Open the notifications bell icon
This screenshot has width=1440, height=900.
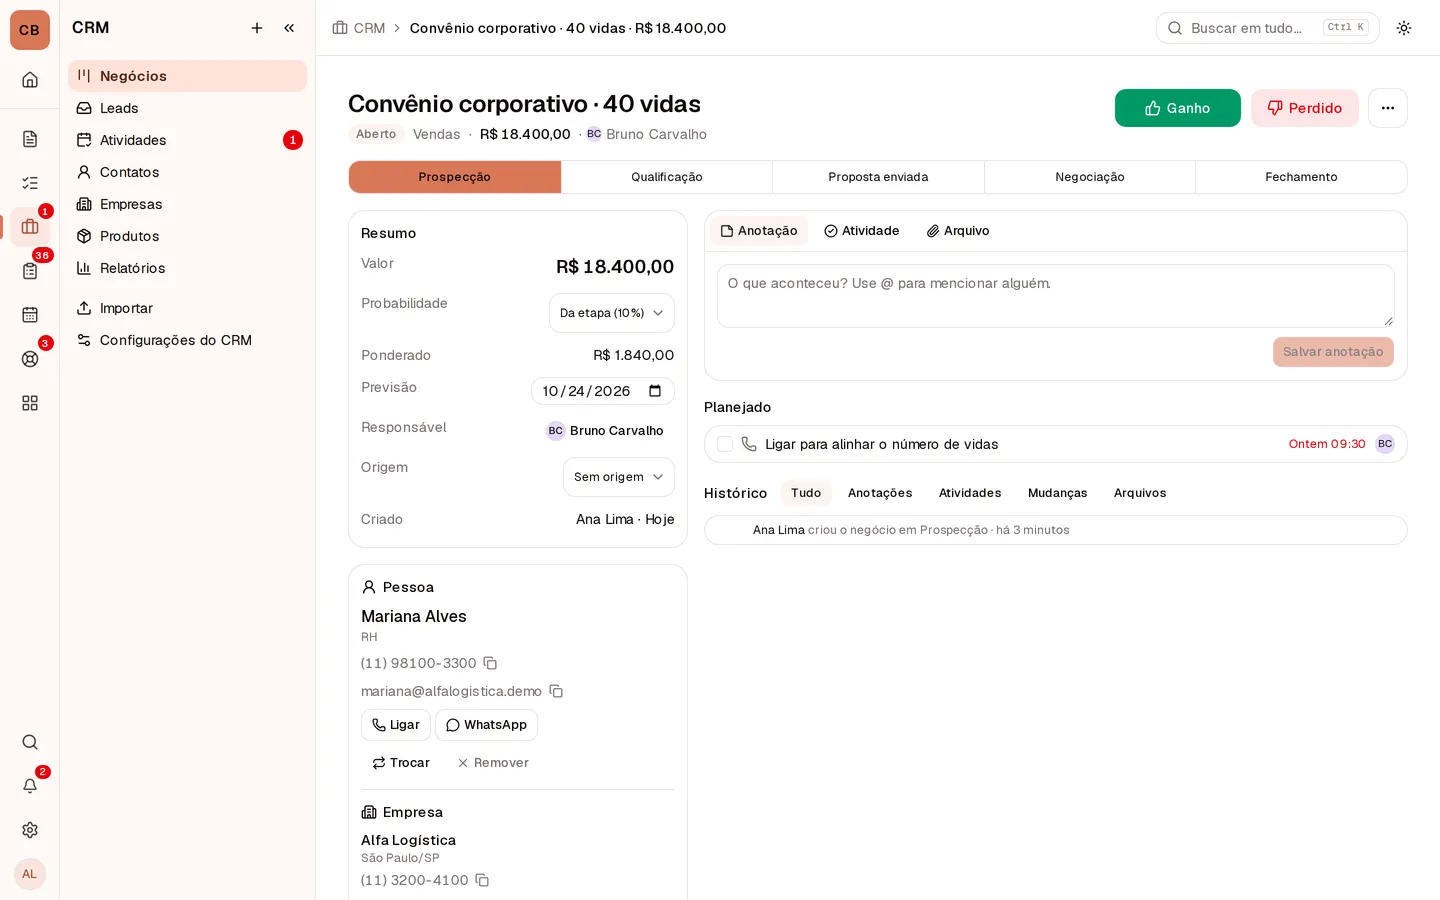pyautogui.click(x=30, y=786)
